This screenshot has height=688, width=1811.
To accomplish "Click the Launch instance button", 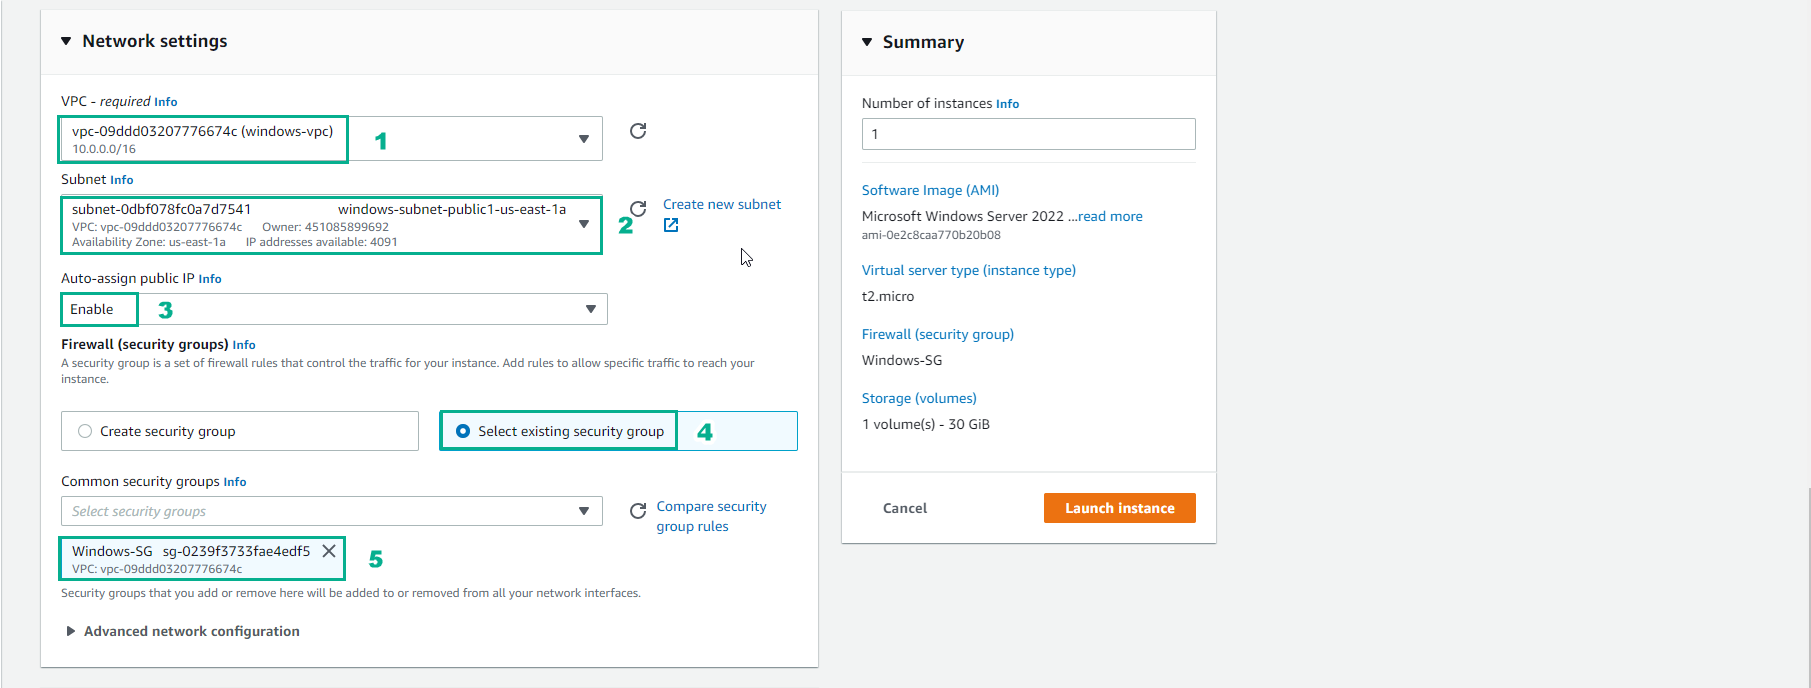I will pos(1119,507).
